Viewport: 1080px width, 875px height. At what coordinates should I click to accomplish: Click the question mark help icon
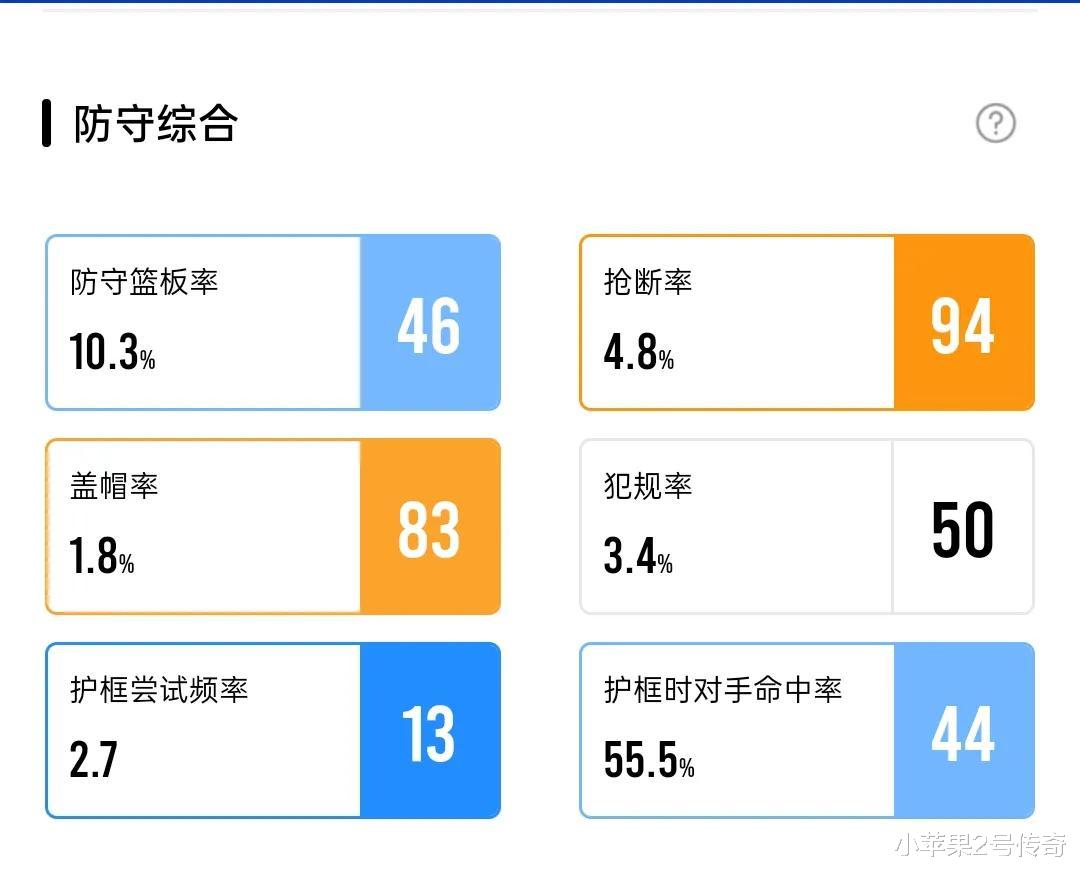[x=995, y=124]
